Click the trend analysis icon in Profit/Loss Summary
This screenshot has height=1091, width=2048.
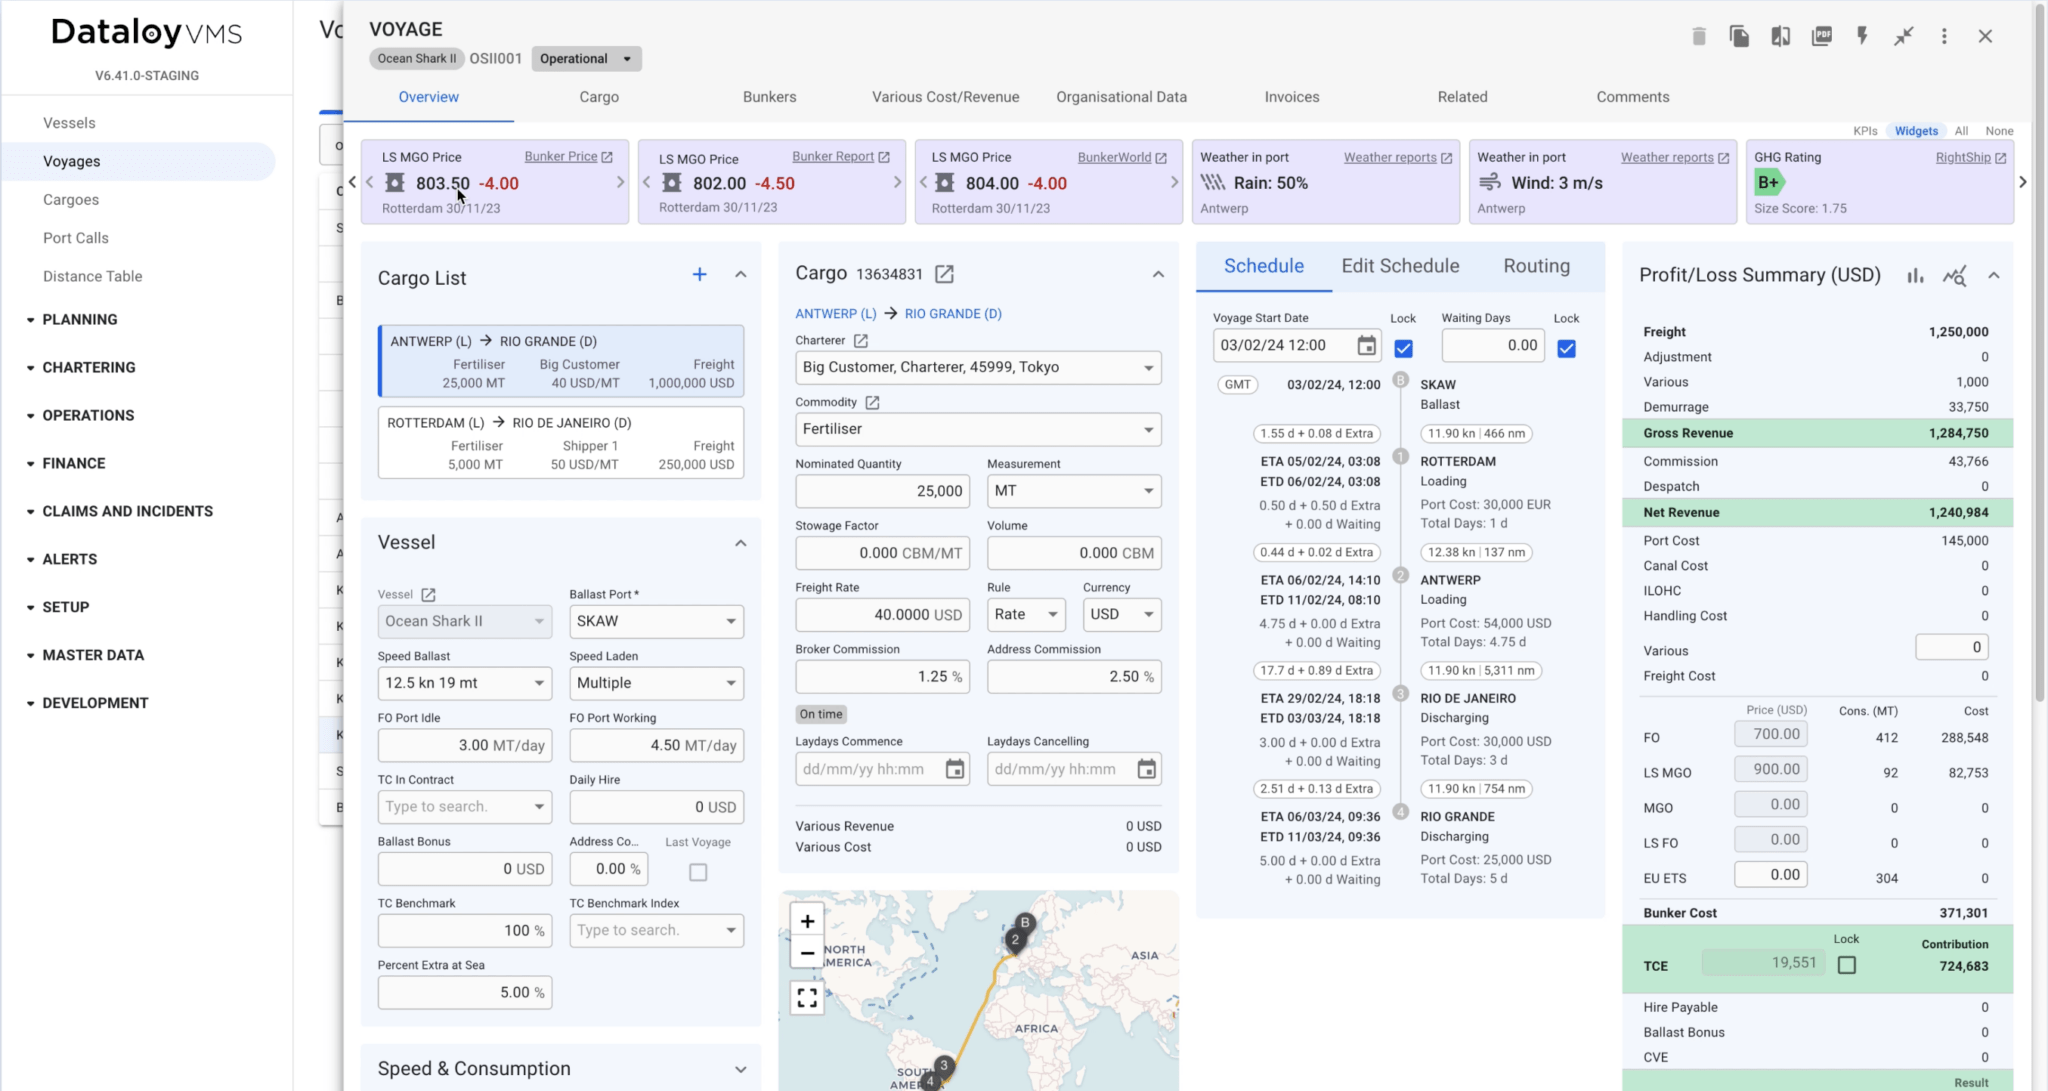[x=1957, y=275]
